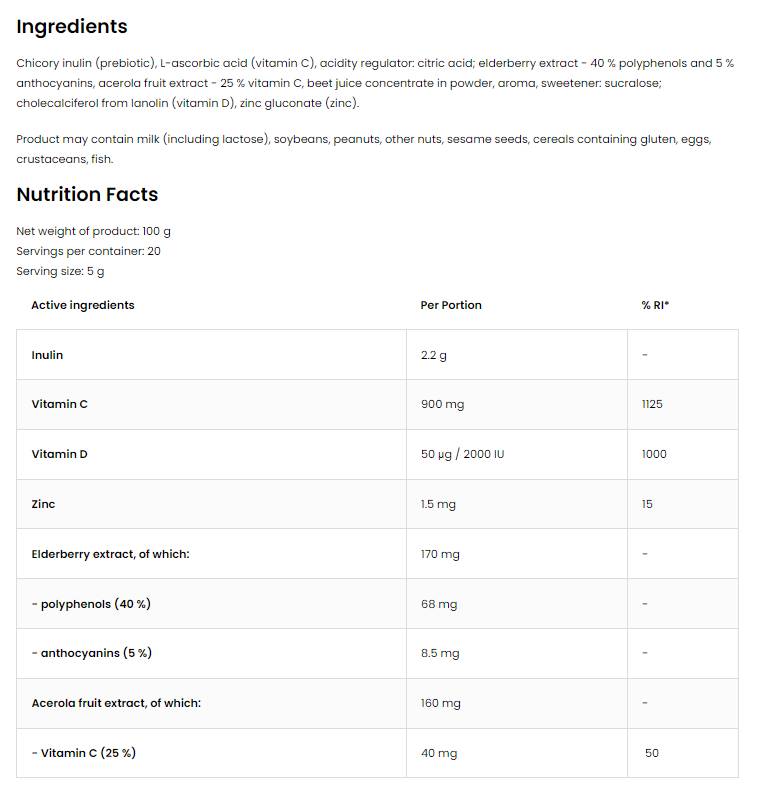Select the Vitamin D row label

tap(59, 454)
